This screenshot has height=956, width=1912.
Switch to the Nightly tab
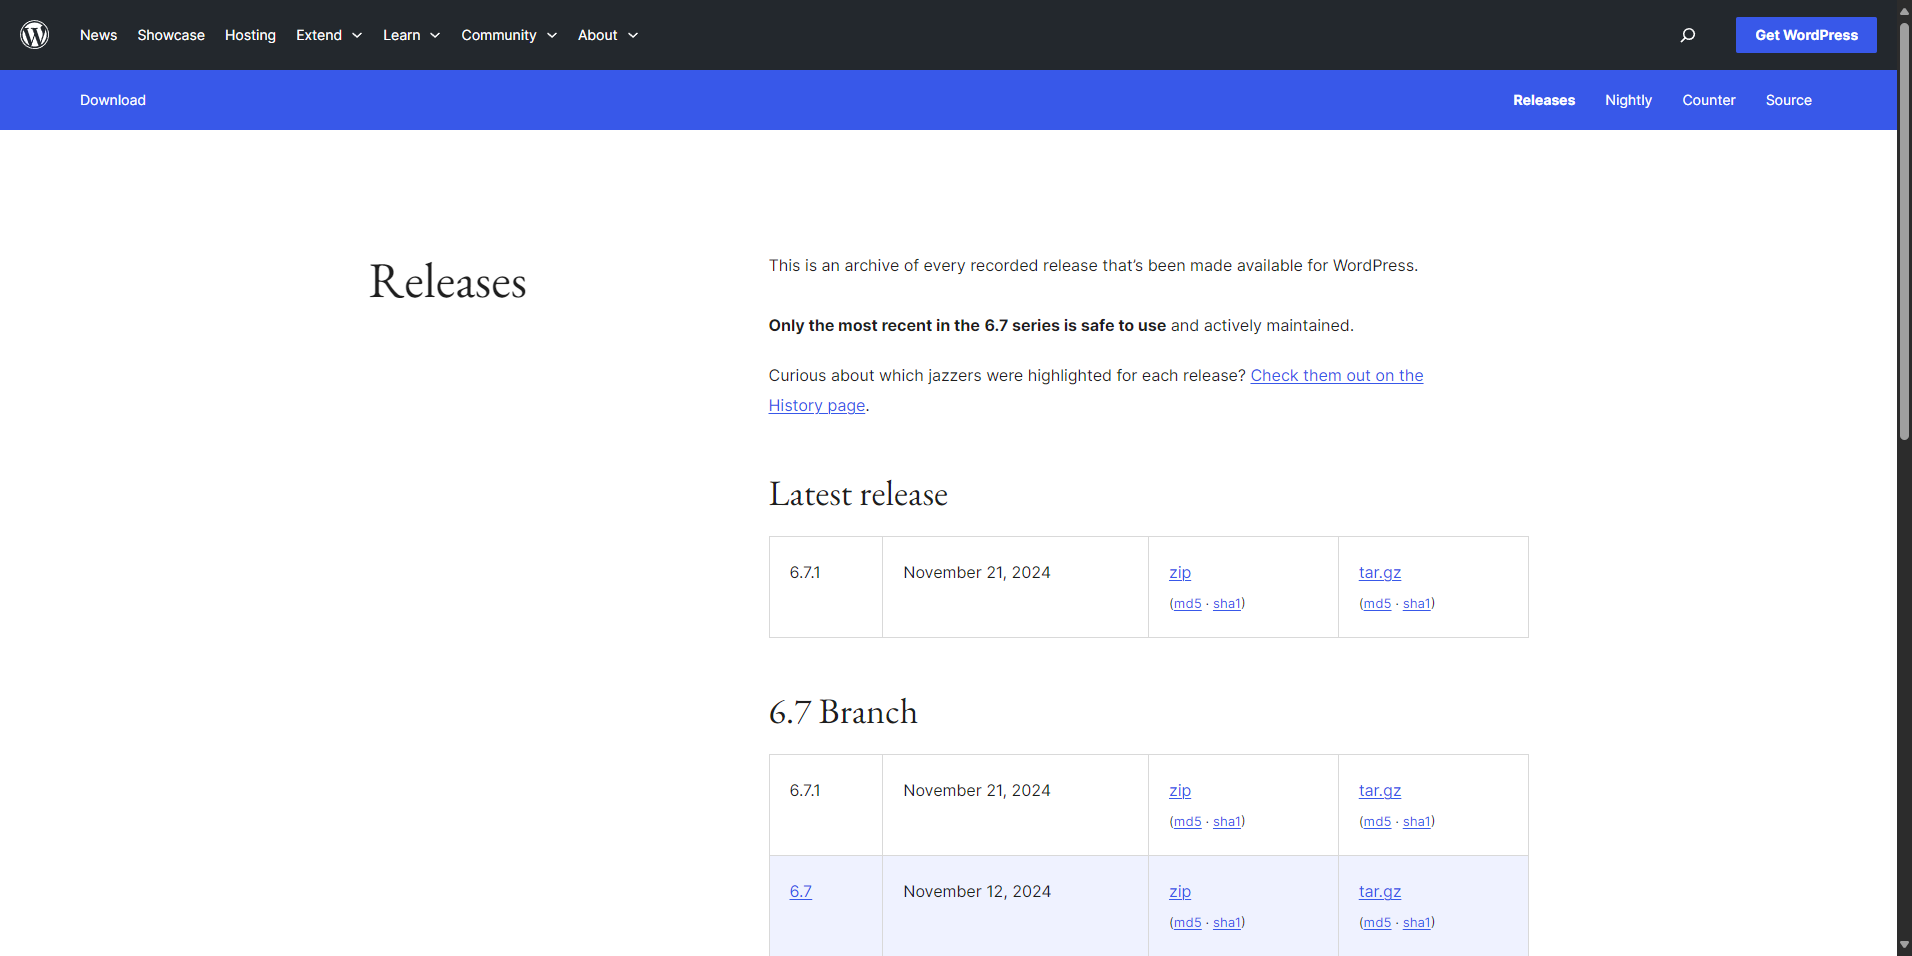[1628, 100]
